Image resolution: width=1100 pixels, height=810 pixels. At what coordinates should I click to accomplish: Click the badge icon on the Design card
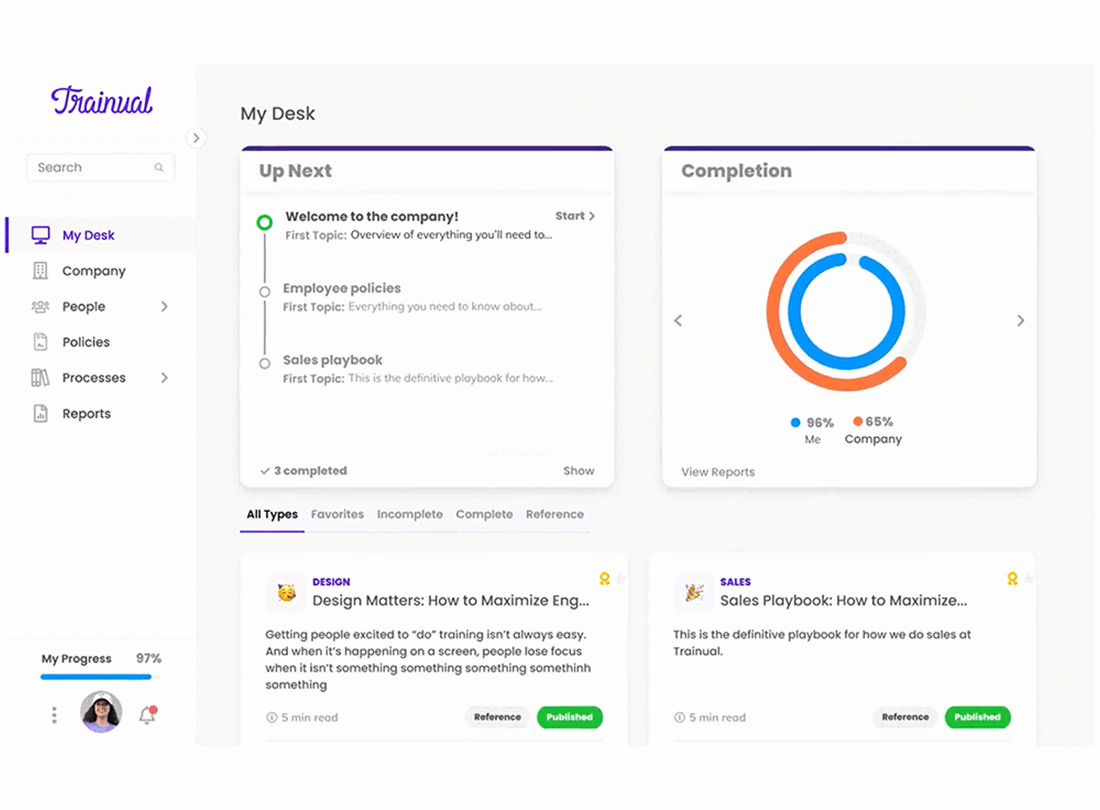point(604,579)
